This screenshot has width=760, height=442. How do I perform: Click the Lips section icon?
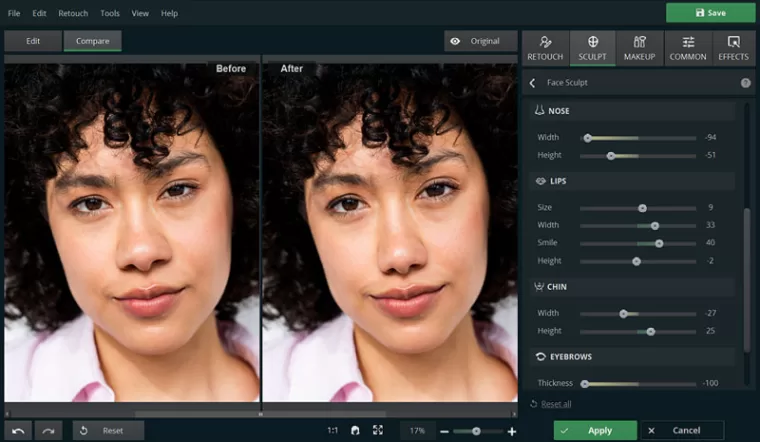pyautogui.click(x=540, y=181)
